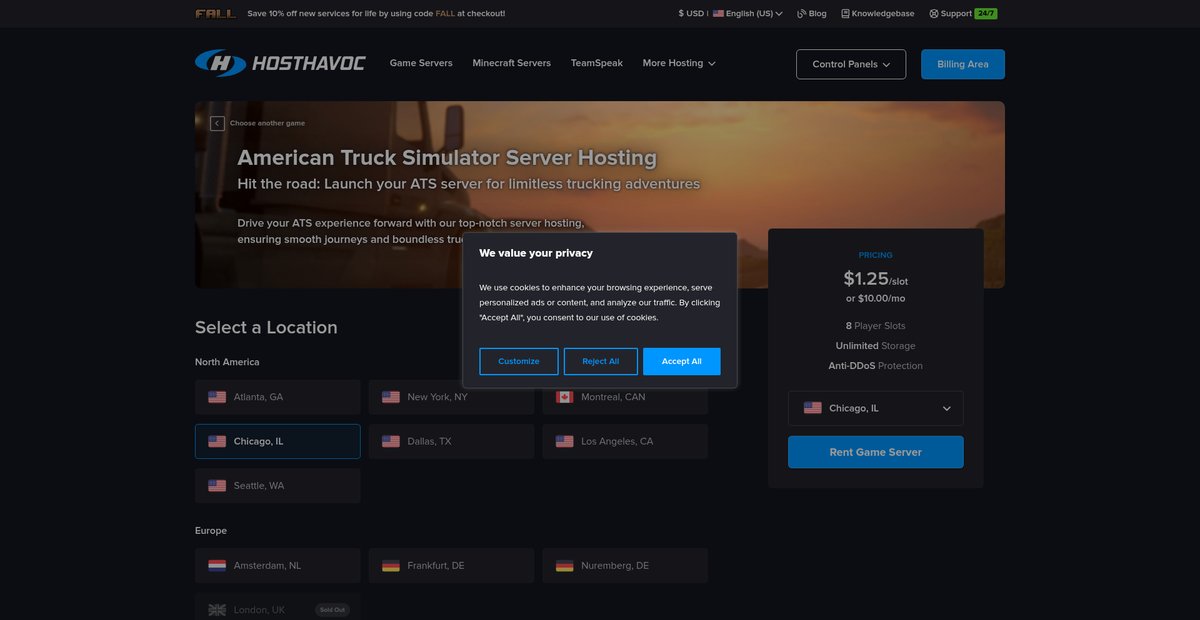The image size is (1200, 620).
Task: Choose Montreal, CAN location
Action: tap(625, 397)
